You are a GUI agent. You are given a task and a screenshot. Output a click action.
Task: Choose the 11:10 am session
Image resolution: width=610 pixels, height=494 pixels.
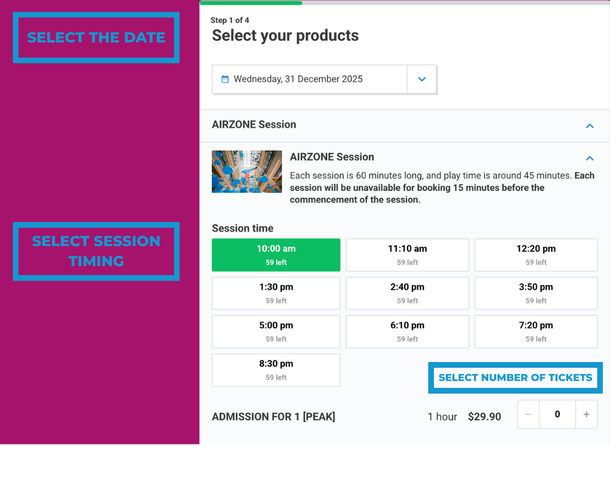[407, 255]
